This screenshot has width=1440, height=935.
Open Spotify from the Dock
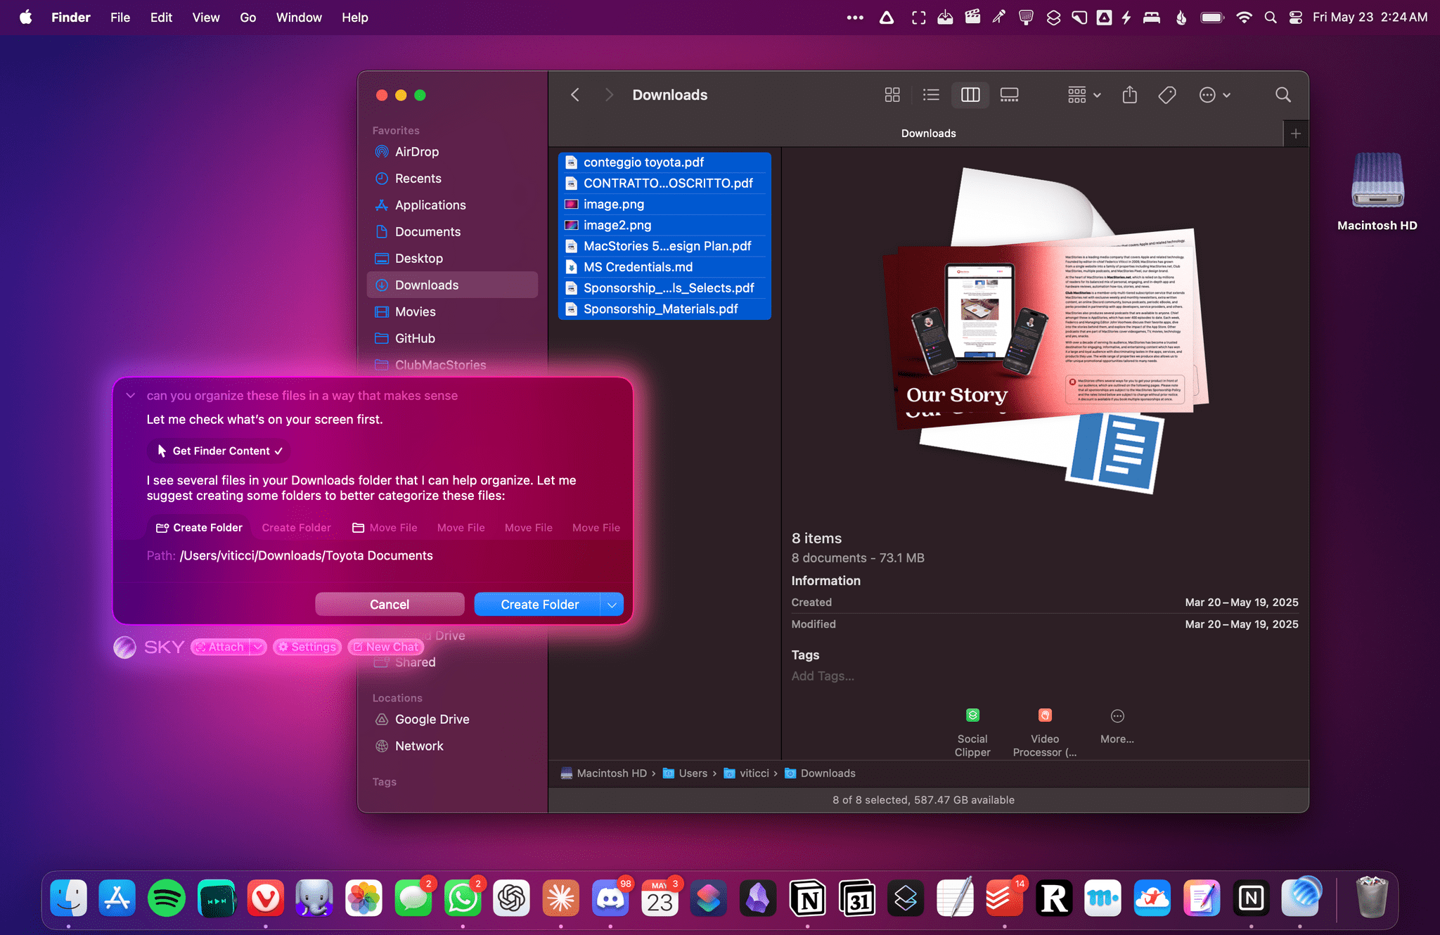[166, 898]
